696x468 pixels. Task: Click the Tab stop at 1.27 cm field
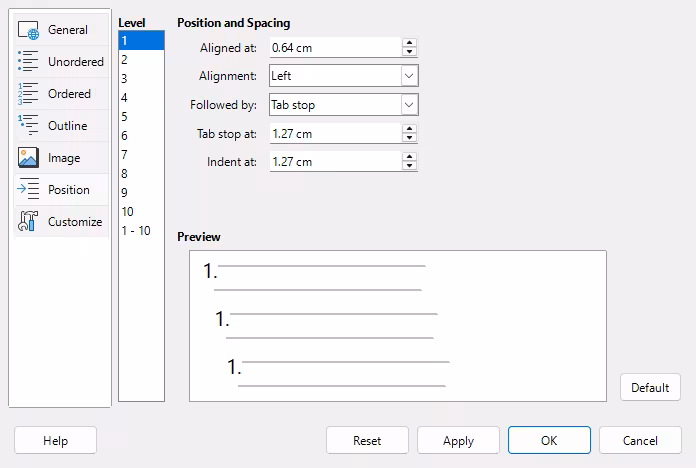(336, 134)
